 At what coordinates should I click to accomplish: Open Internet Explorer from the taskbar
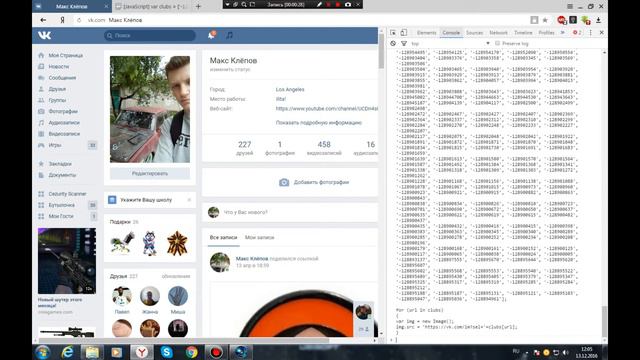coord(67,352)
